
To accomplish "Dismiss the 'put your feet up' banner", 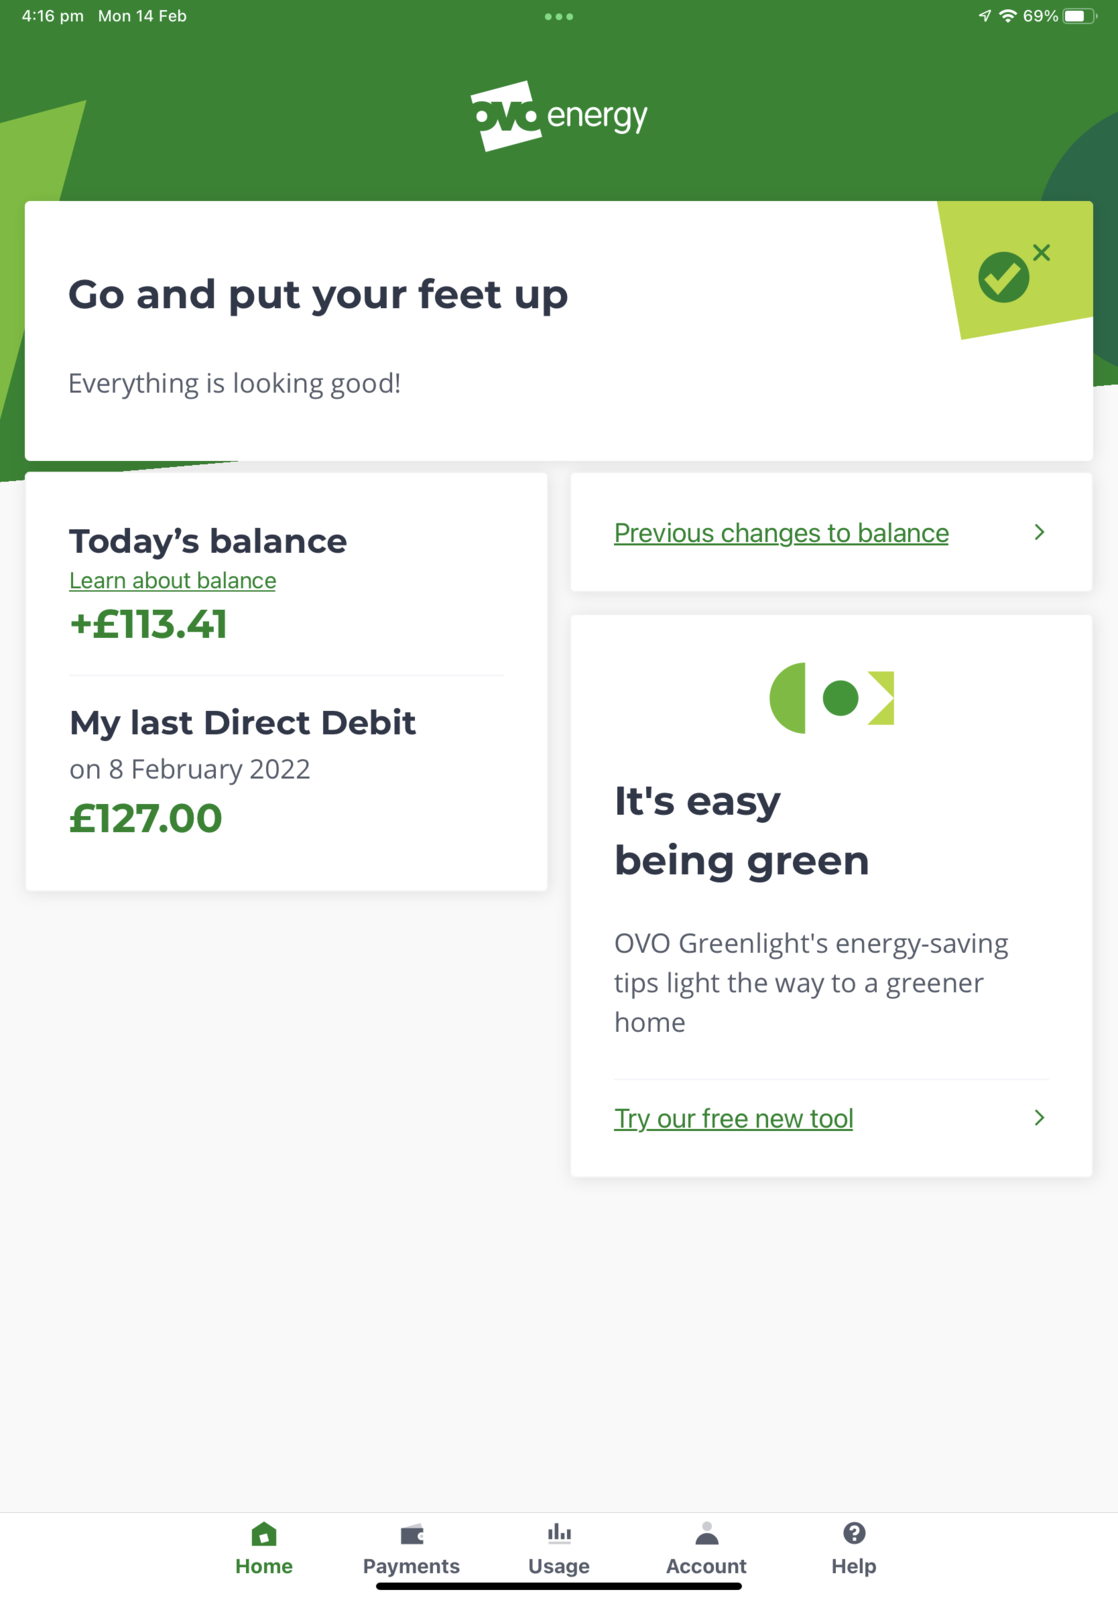I will coord(1041,253).
